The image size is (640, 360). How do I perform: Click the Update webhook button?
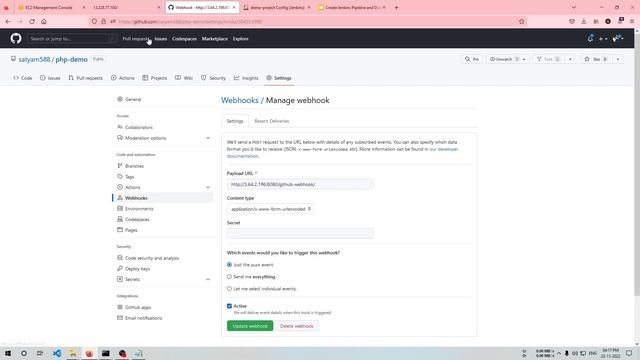click(250, 326)
